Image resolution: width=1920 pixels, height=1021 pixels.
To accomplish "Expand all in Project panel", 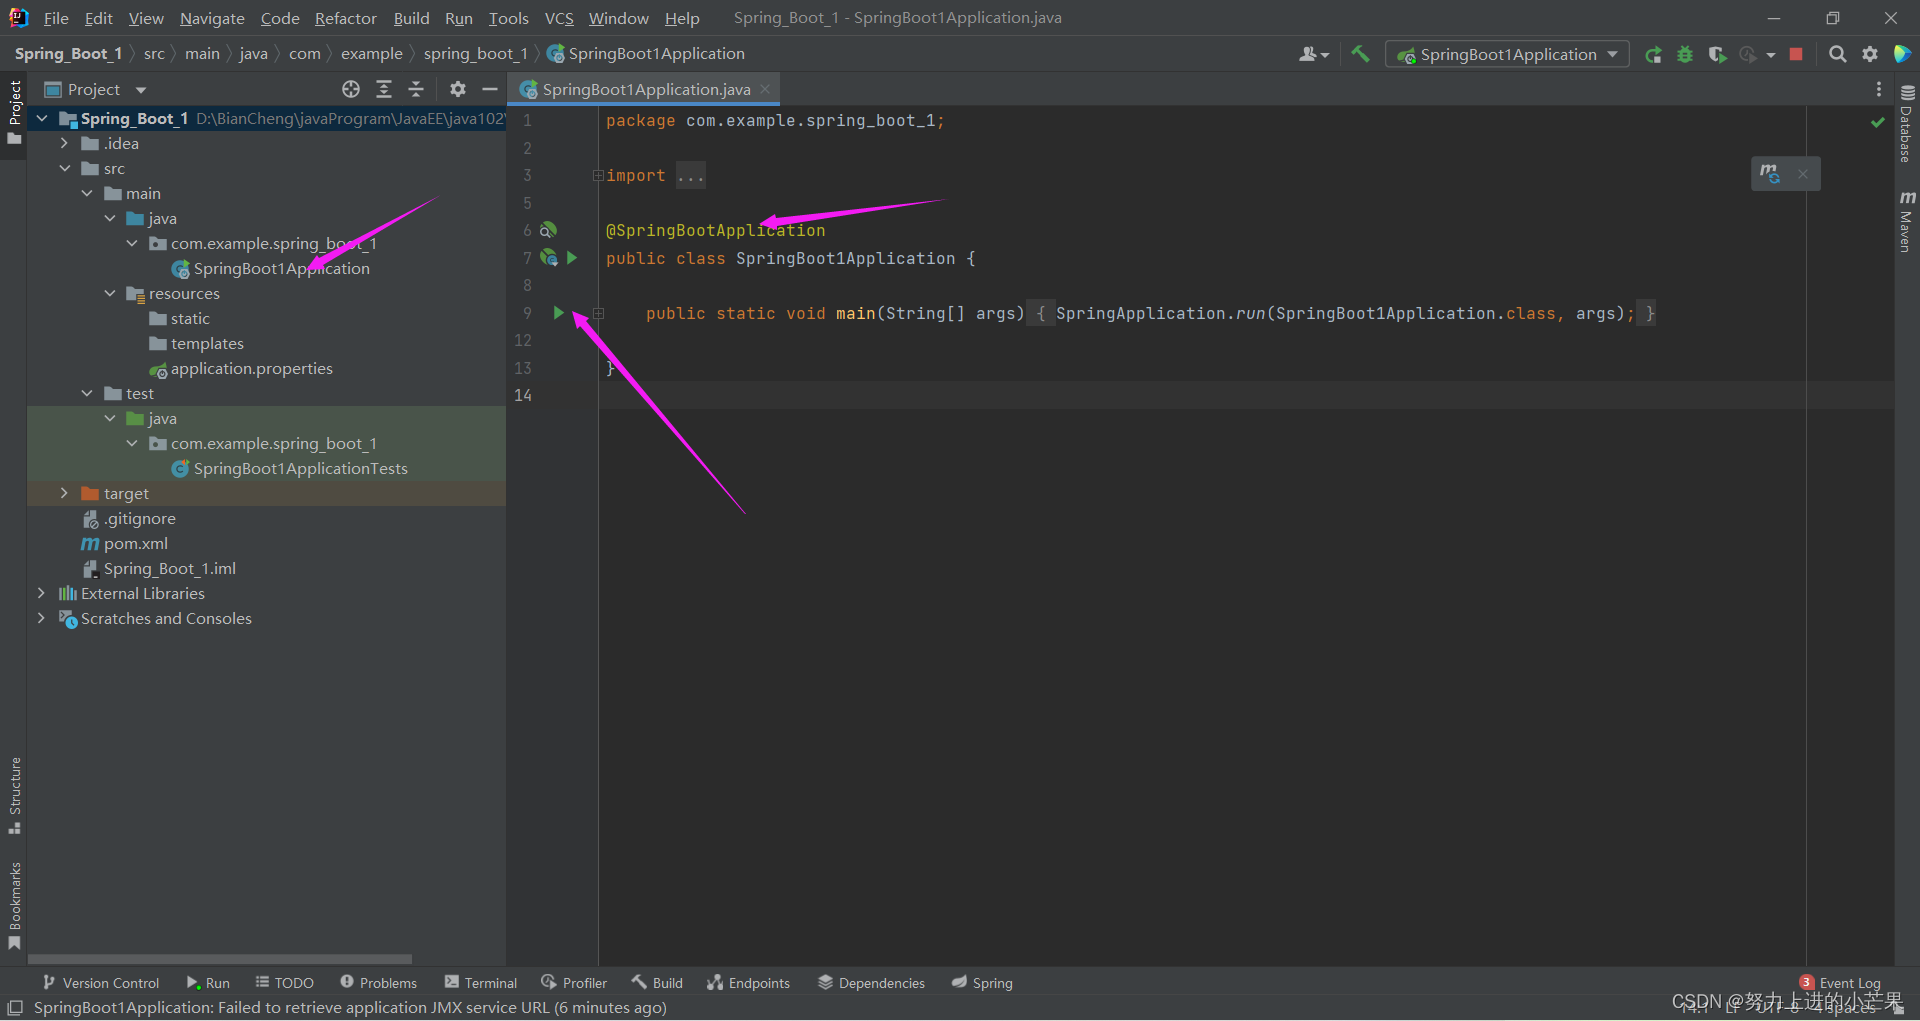I will 384,90.
